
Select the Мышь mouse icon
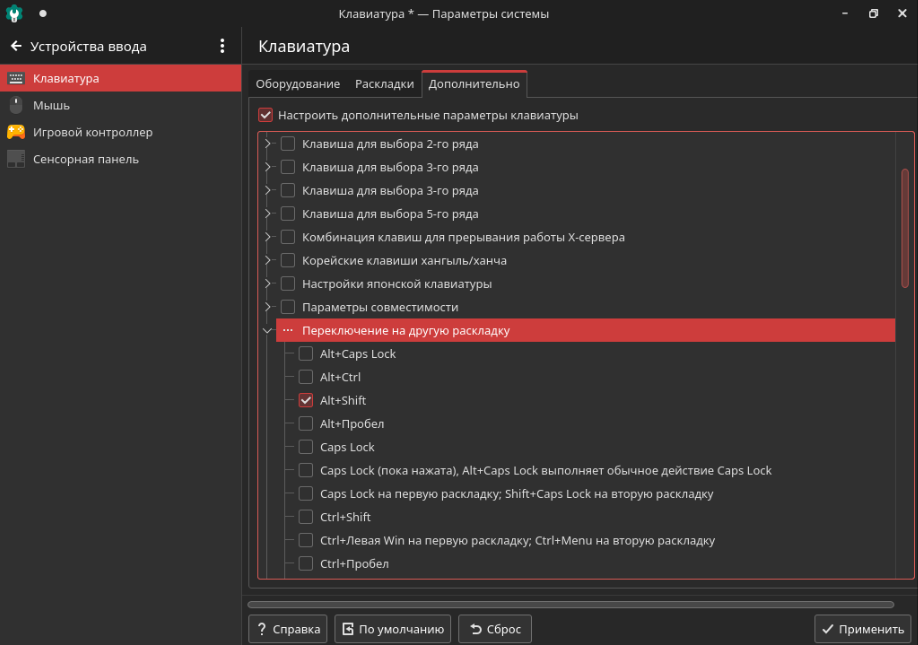[16, 105]
